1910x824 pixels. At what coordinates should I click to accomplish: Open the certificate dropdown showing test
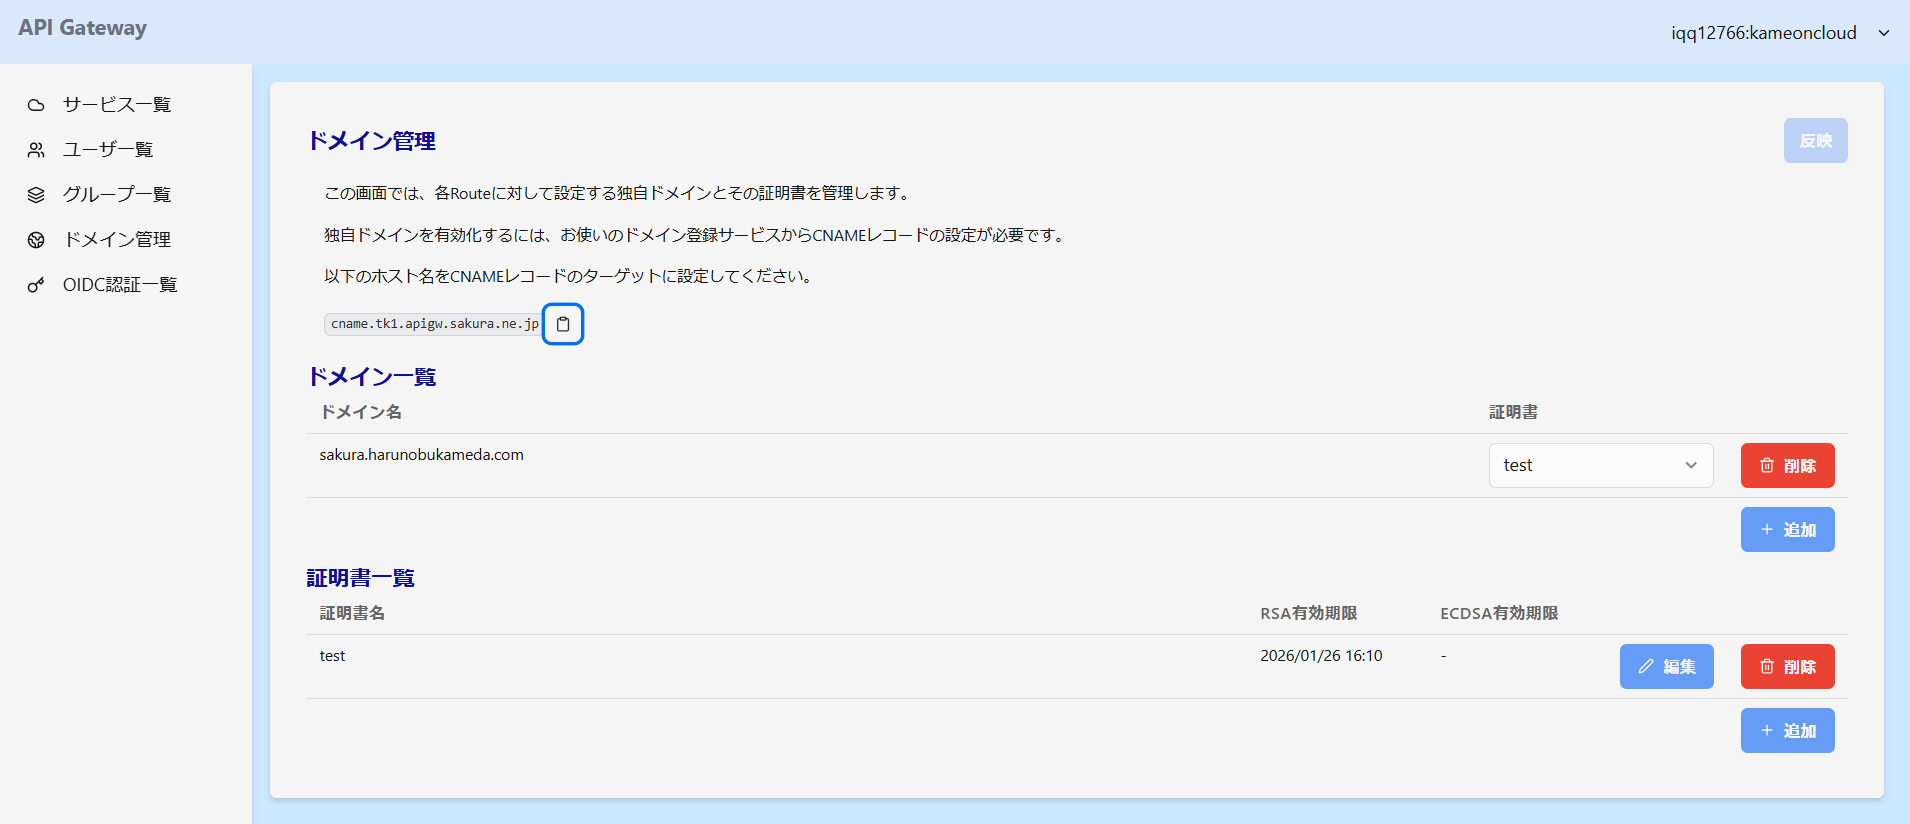pyautogui.click(x=1600, y=466)
